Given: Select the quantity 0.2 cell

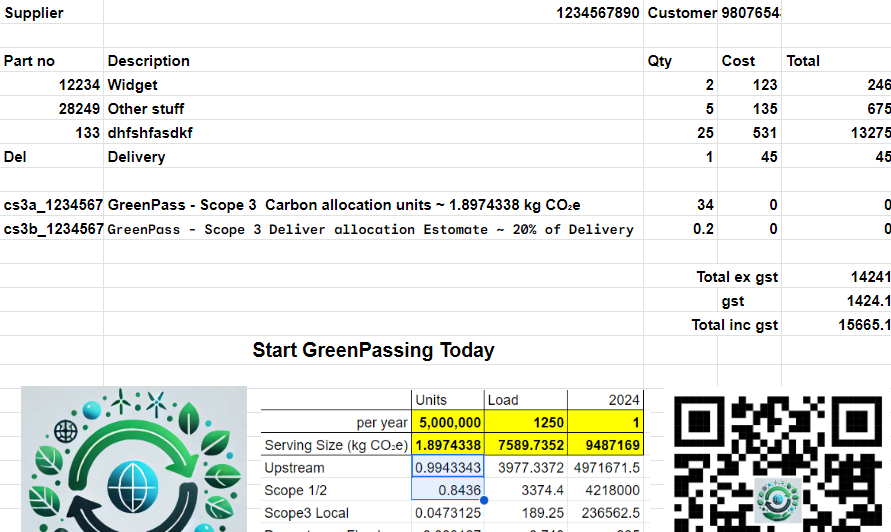Looking at the screenshot, I should 680,228.
